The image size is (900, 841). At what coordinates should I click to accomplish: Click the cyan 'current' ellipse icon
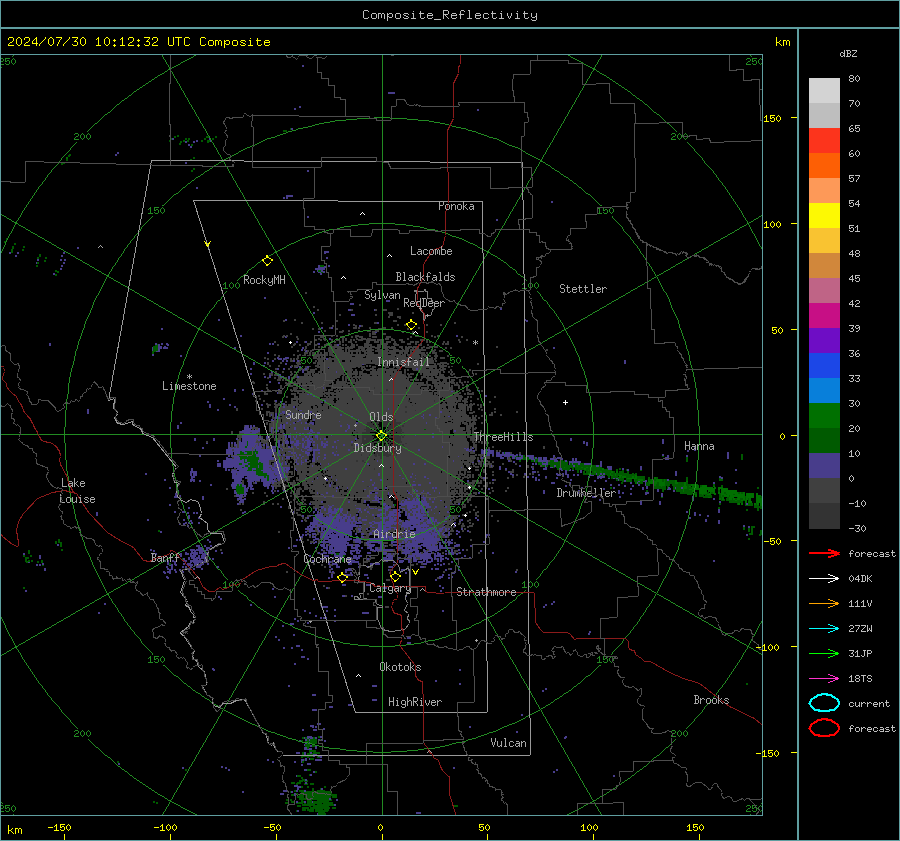click(824, 703)
